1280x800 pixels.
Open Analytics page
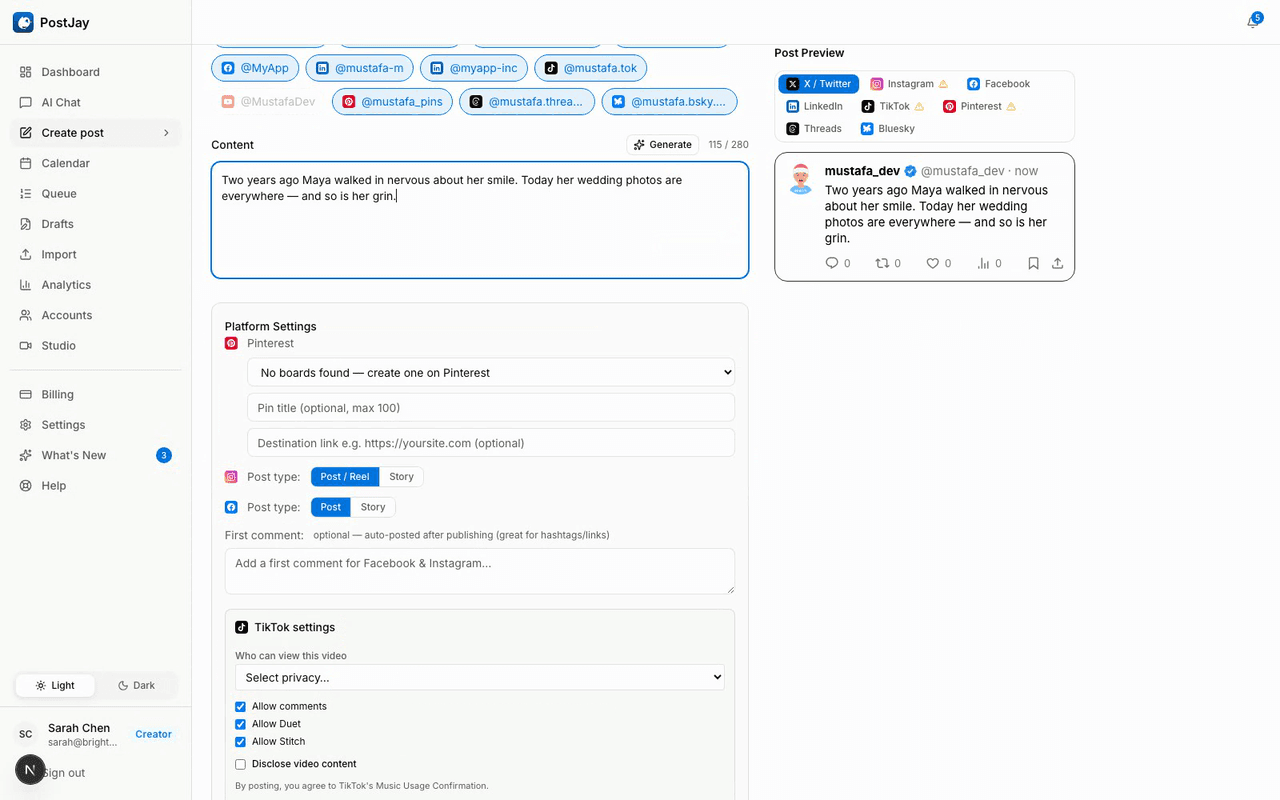(96, 285)
